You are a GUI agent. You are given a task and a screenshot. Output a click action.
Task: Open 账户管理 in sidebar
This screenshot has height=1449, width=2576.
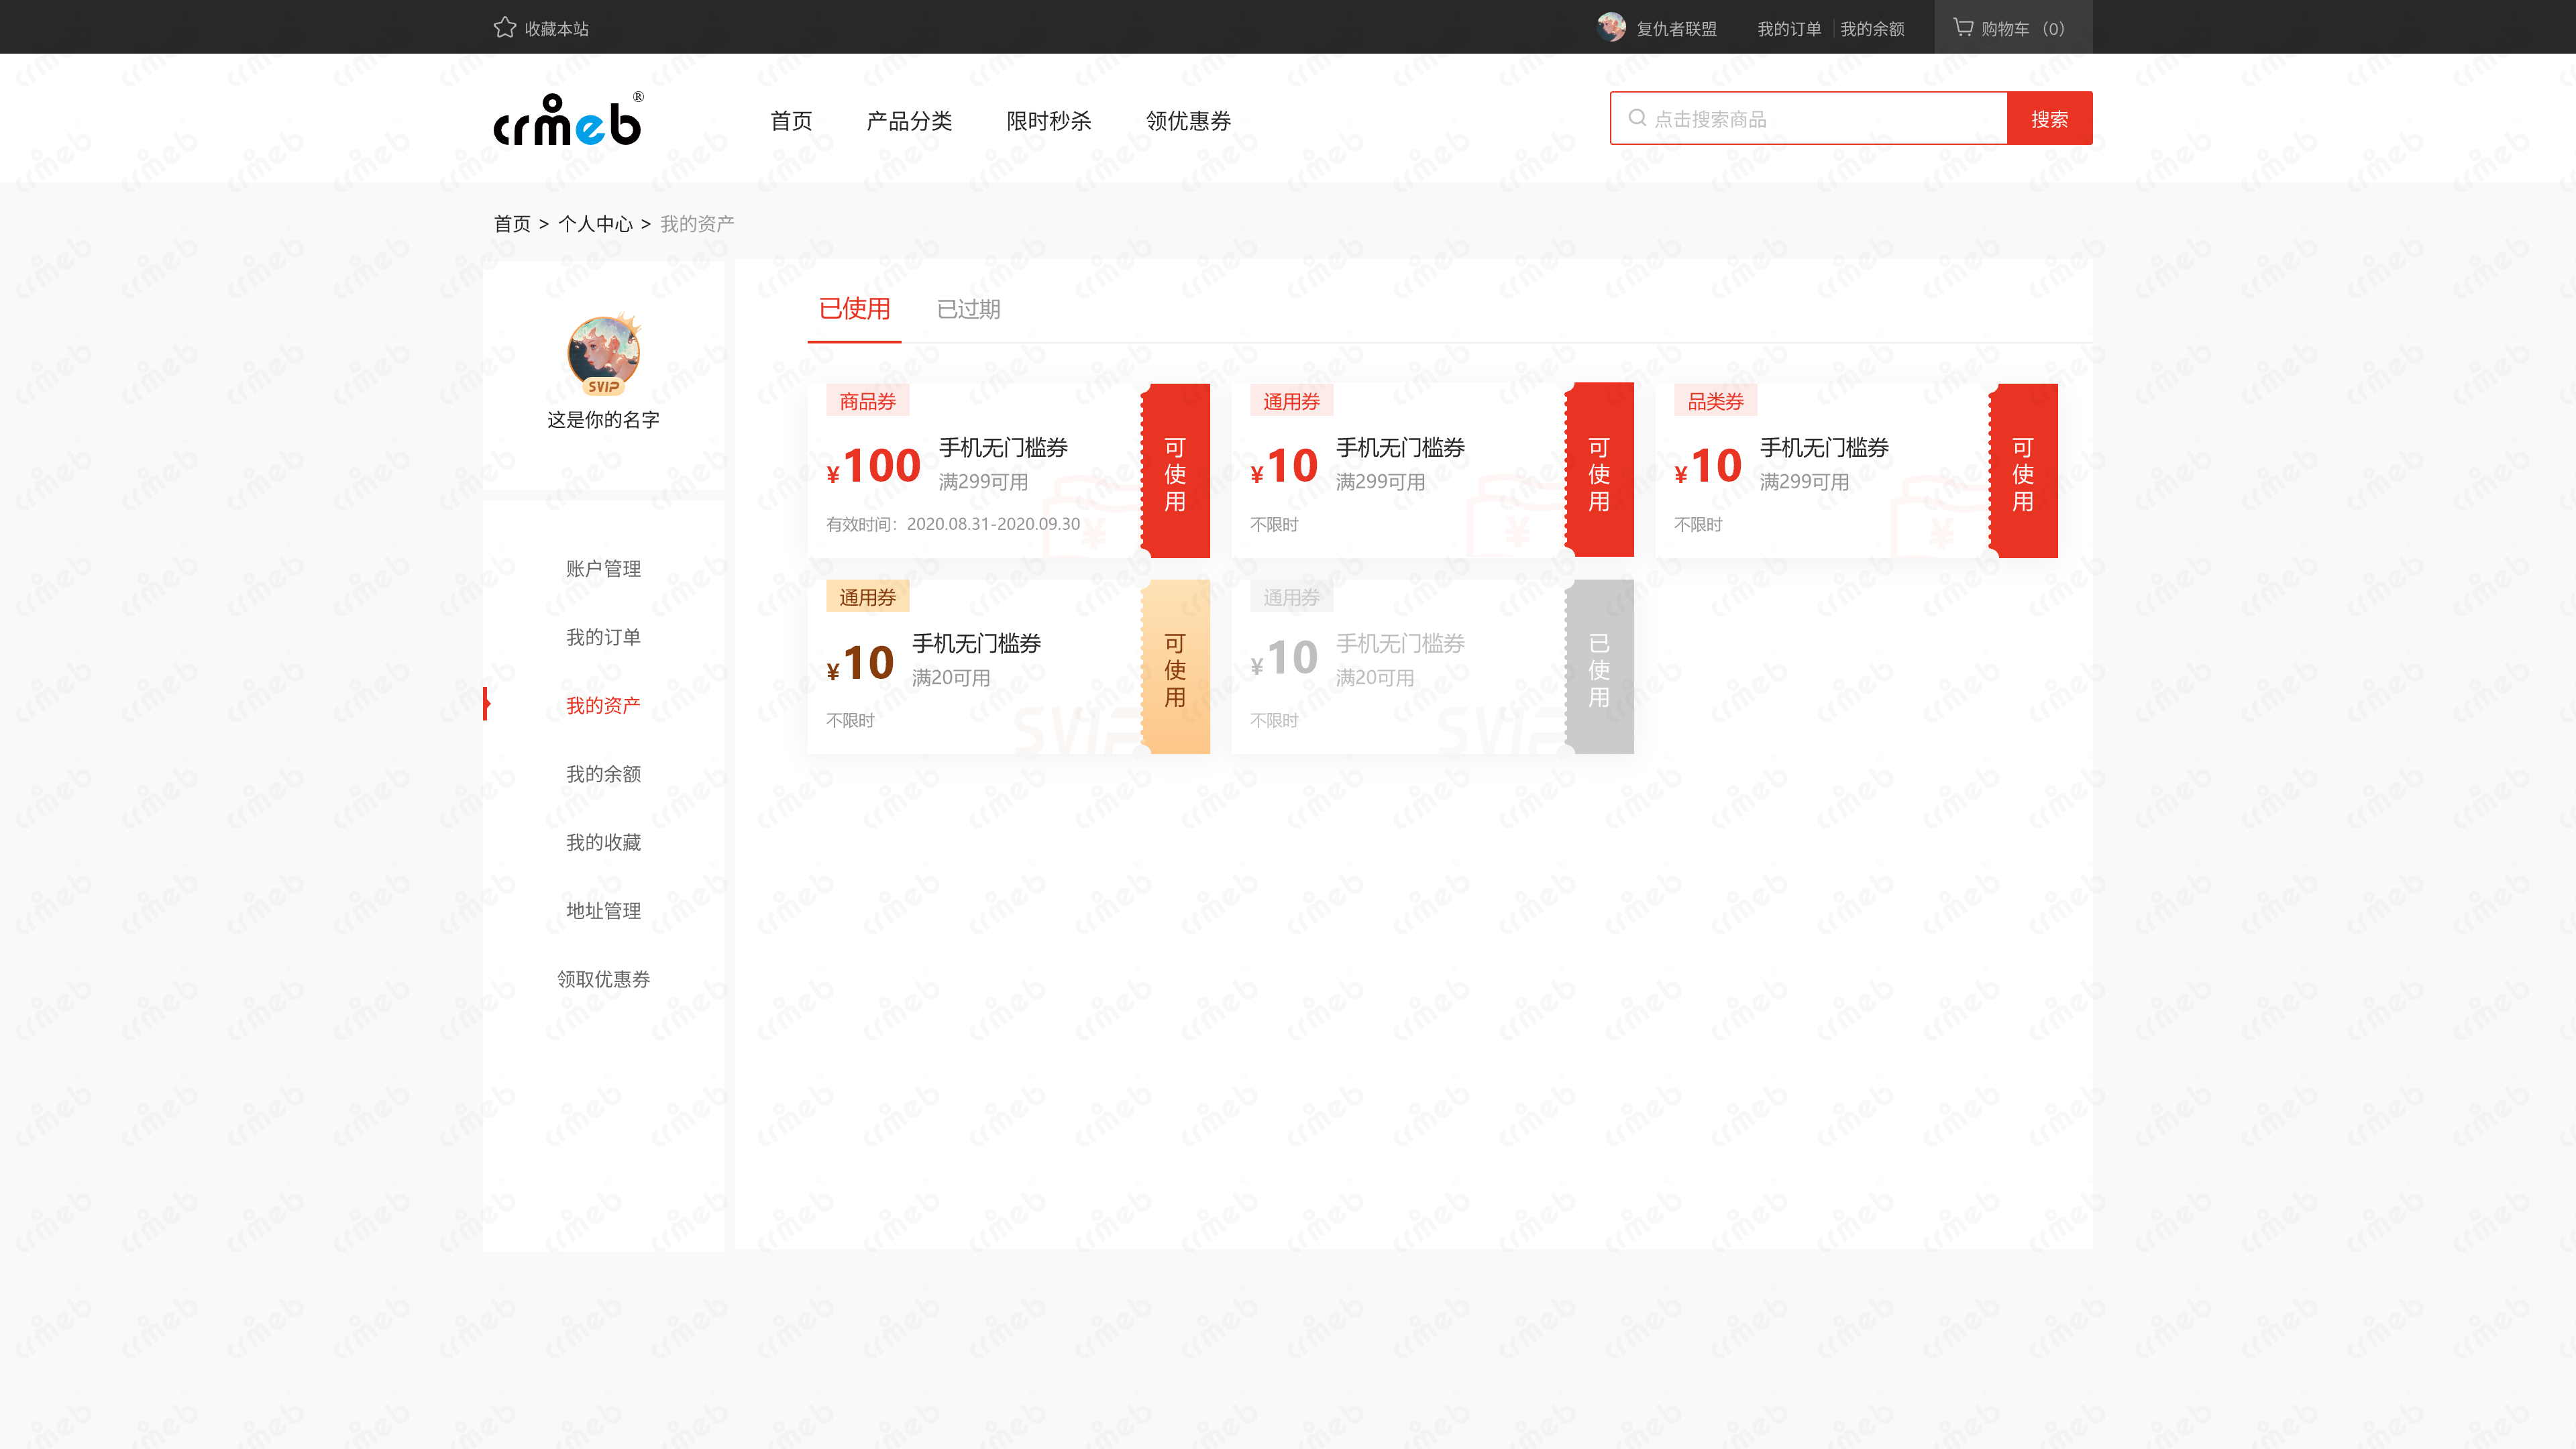tap(603, 569)
